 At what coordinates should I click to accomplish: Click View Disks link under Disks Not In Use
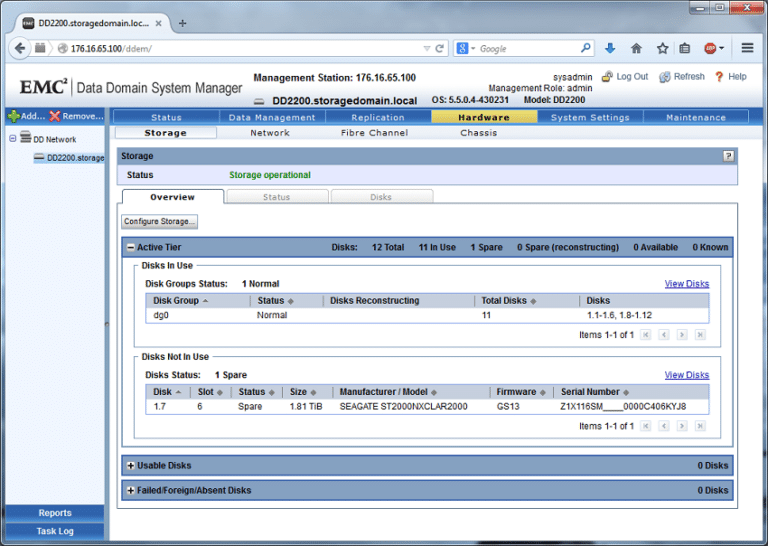pos(687,375)
